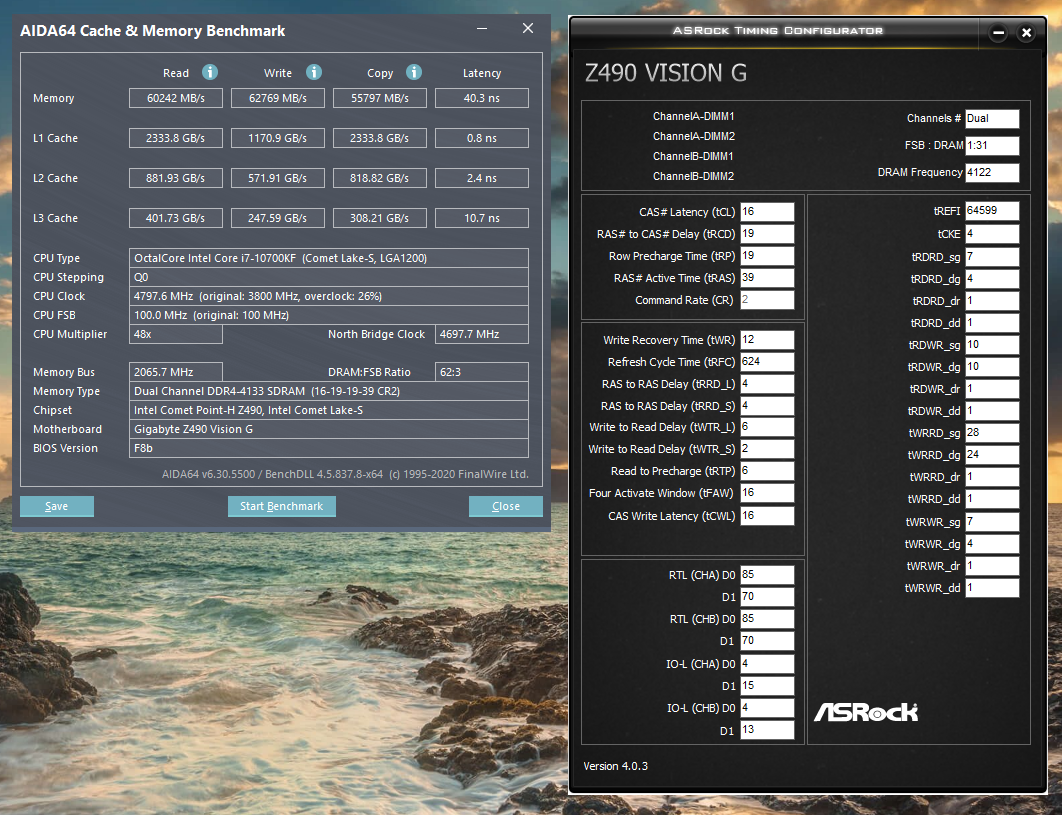Image resolution: width=1062 pixels, height=815 pixels.
Task: Select the Memory write value 62769 MB/s
Action: [x=278, y=98]
